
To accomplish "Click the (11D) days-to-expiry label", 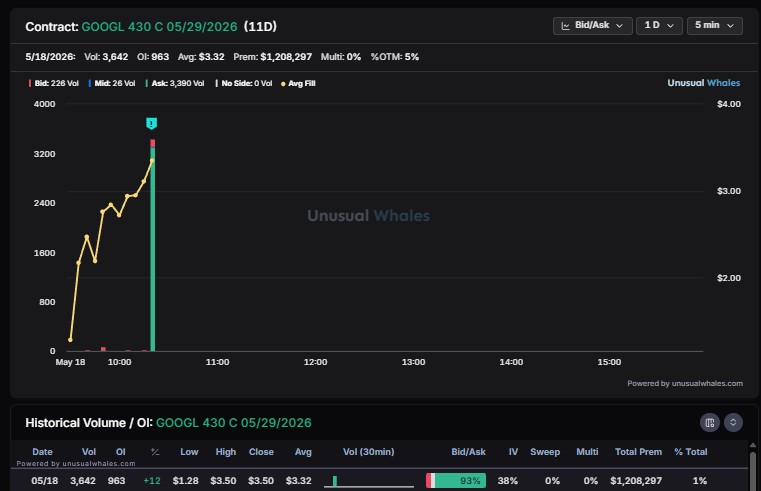I will 260,27.
